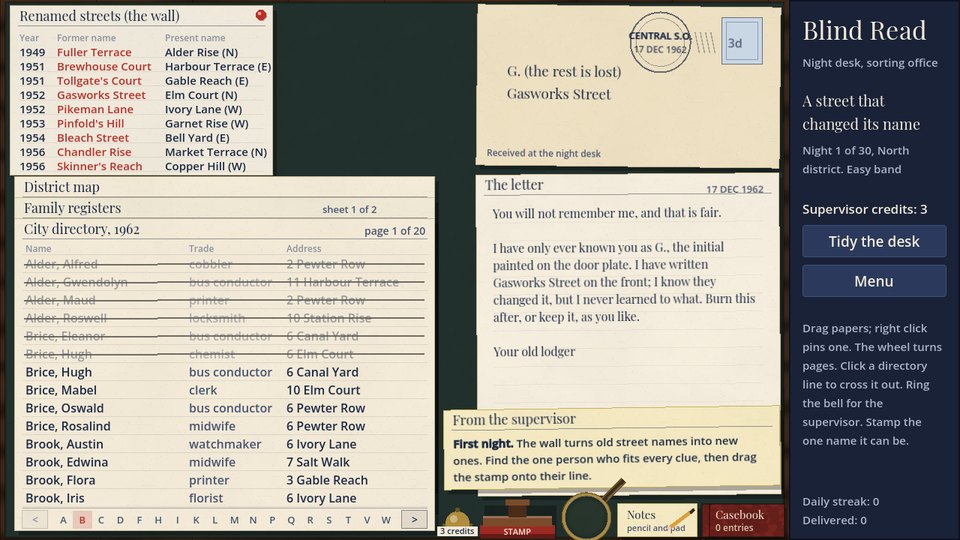The width and height of the screenshot is (960, 540).
Task: Jump to letter P in directory
Action: pos(272,520)
